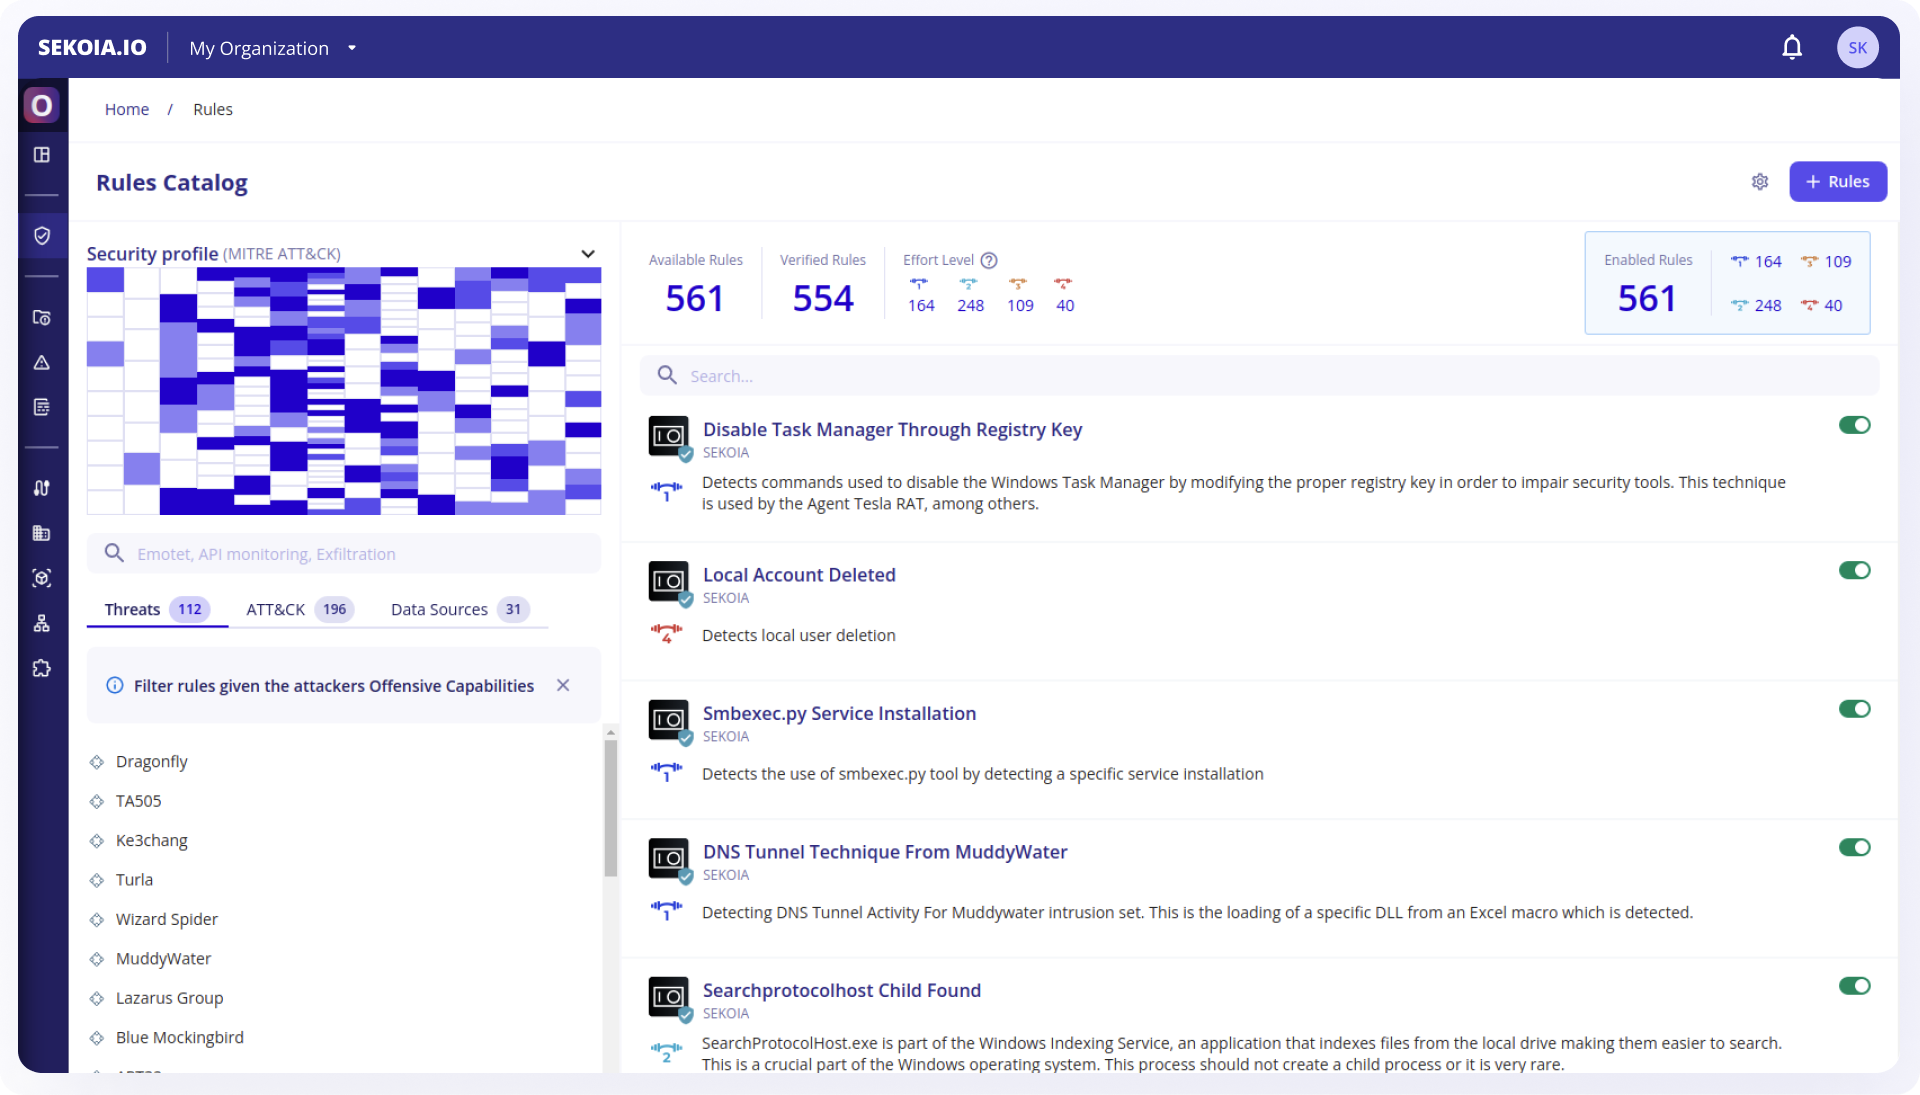The image size is (1920, 1095).
Task: Click the Local Account Deleted rule logo icon
Action: coord(669,581)
